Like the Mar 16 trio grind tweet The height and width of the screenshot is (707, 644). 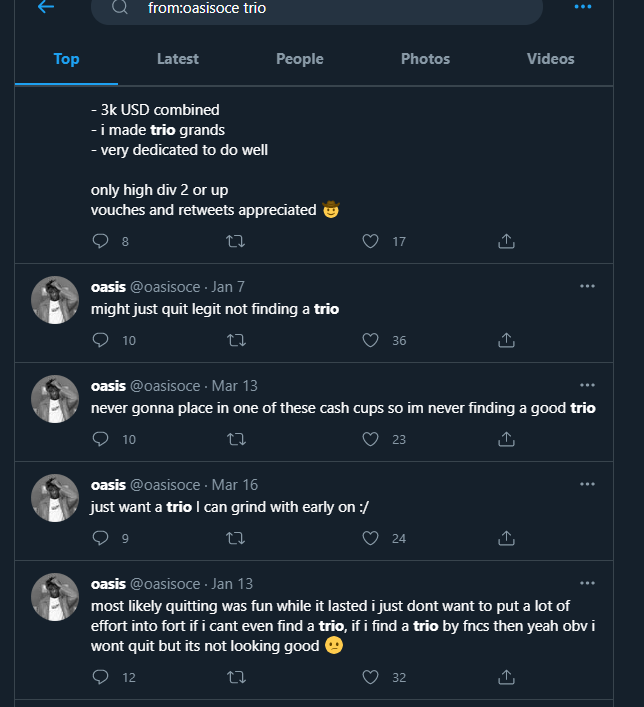pyautogui.click(x=371, y=538)
